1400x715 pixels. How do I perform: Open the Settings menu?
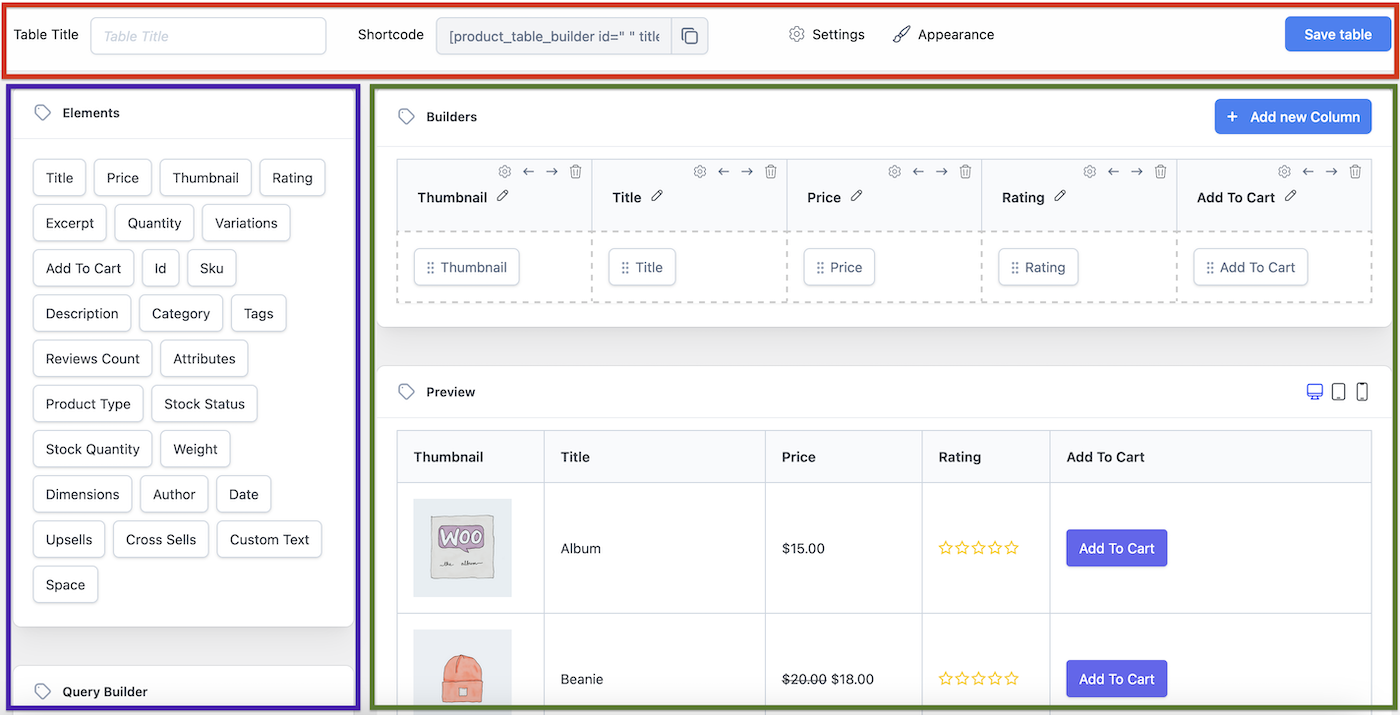[x=826, y=34]
